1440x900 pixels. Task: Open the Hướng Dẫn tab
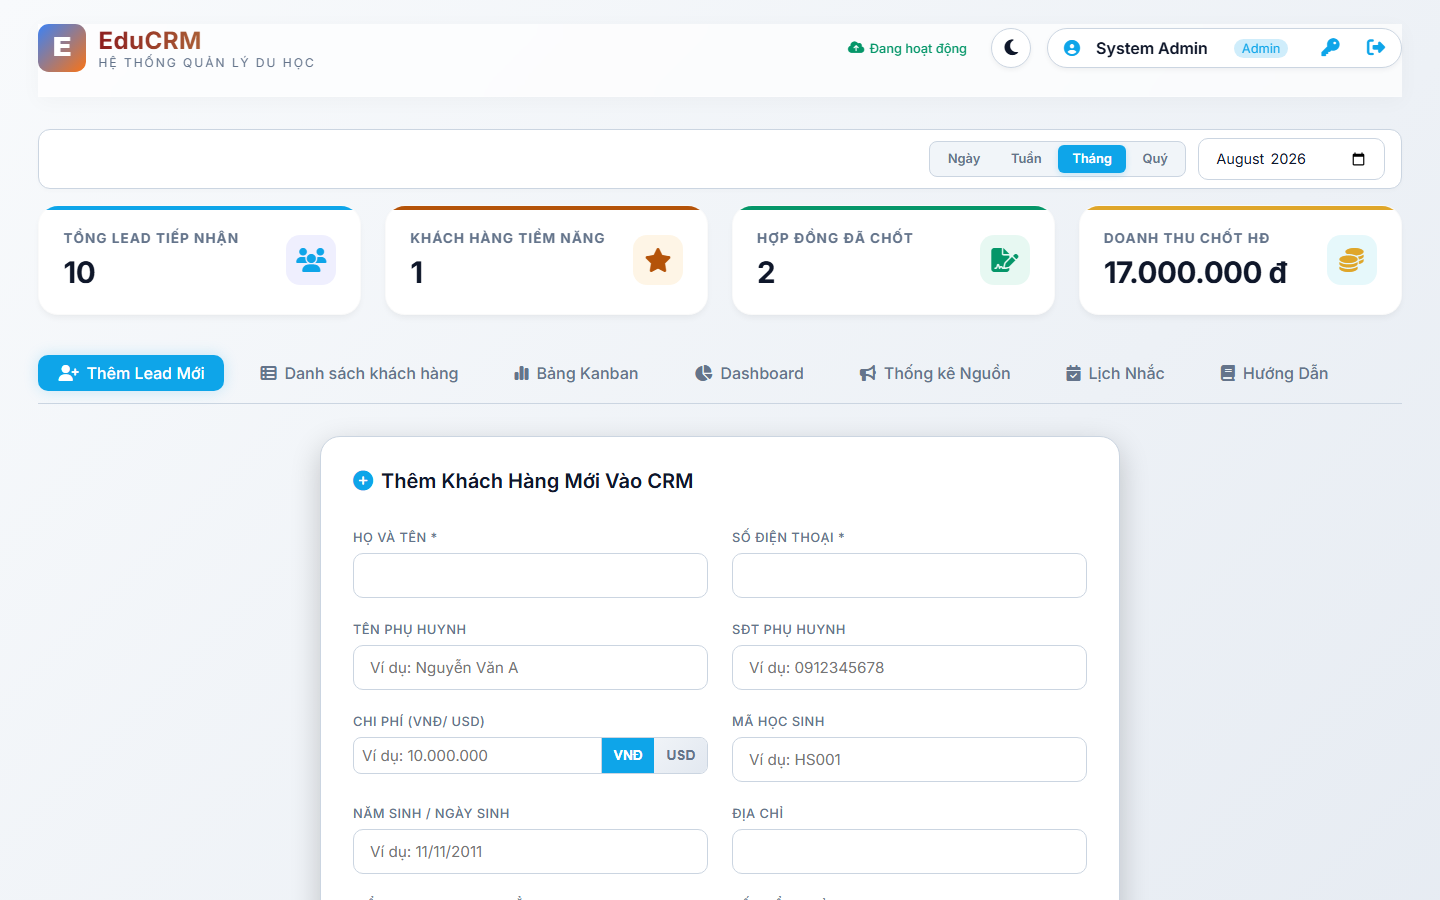(x=1274, y=373)
